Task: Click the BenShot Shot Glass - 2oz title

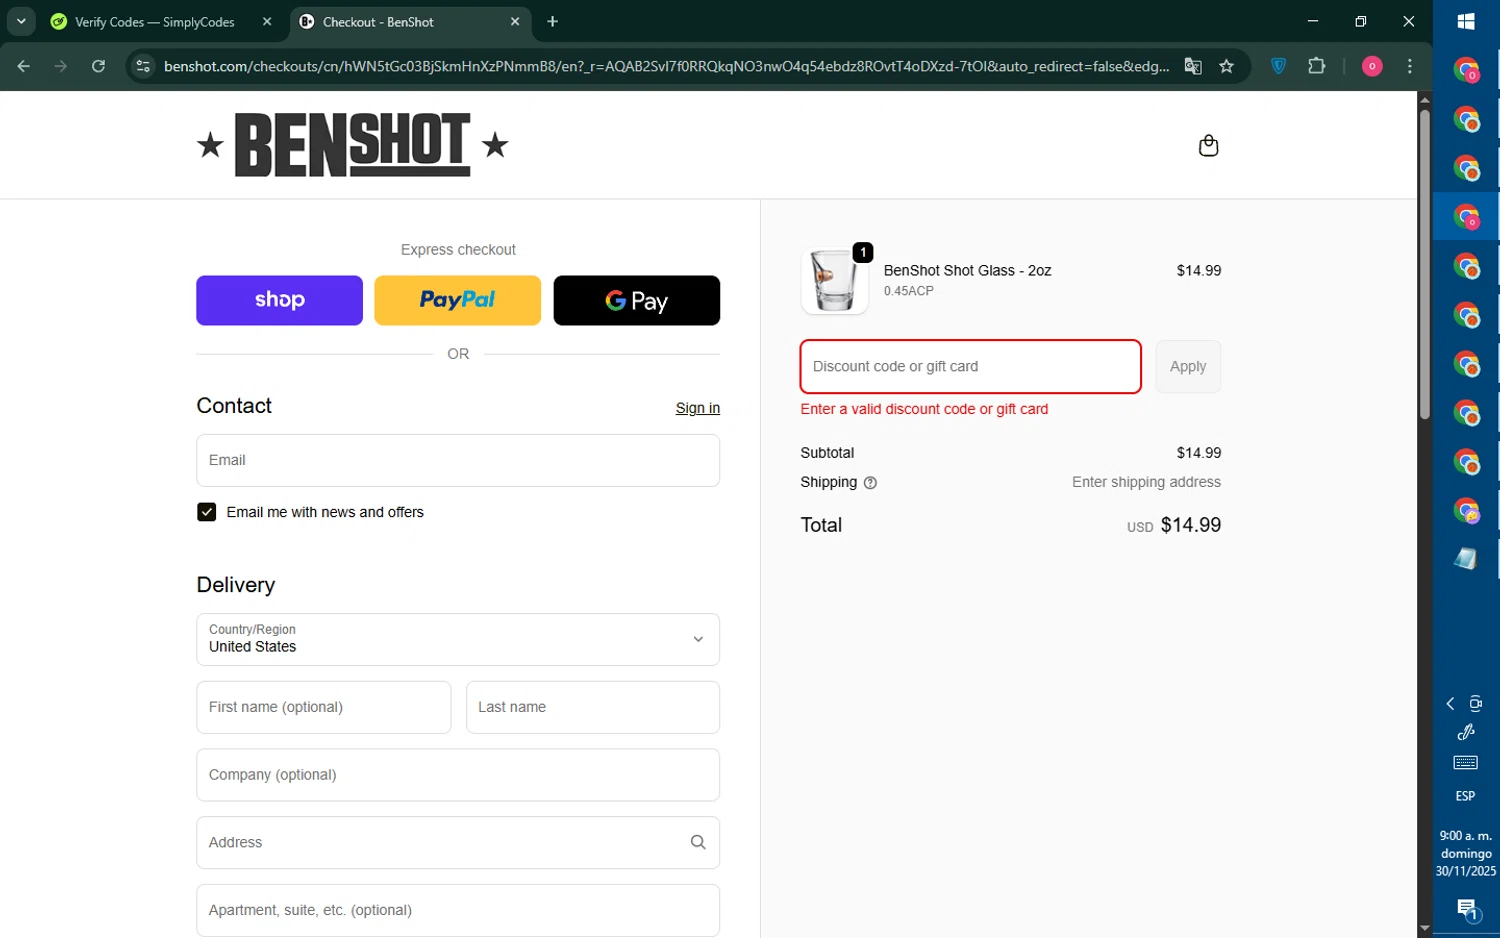Action: (967, 270)
